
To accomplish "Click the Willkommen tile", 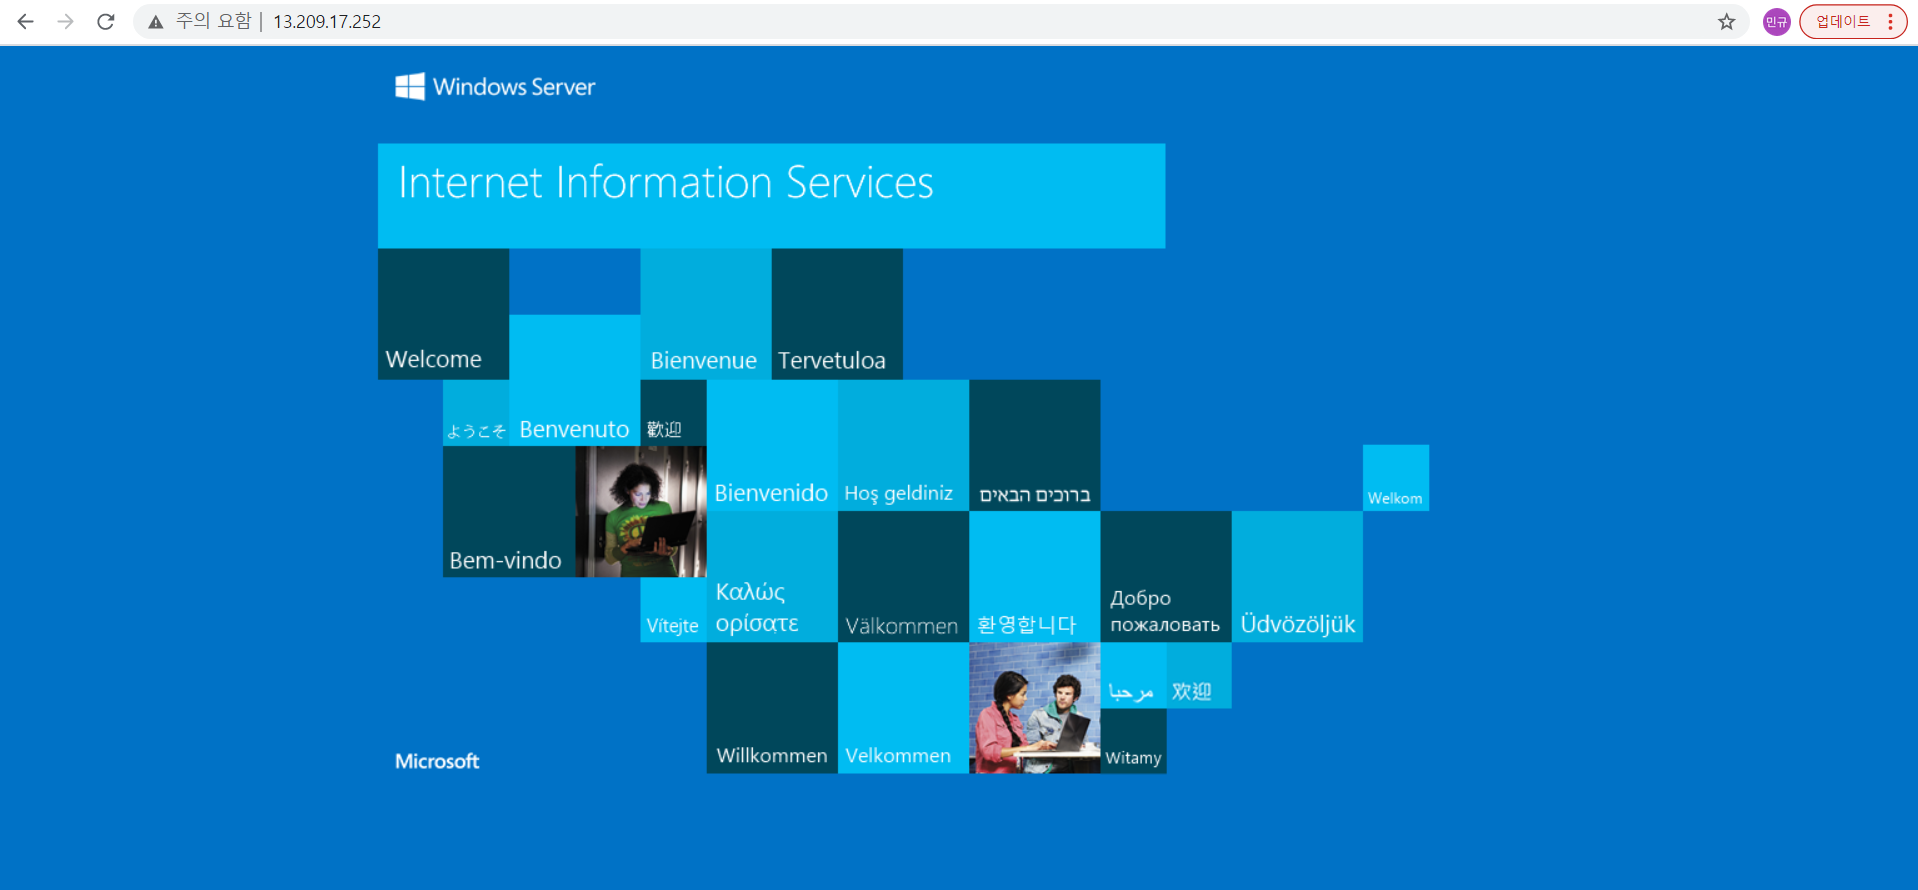I will [x=772, y=708].
